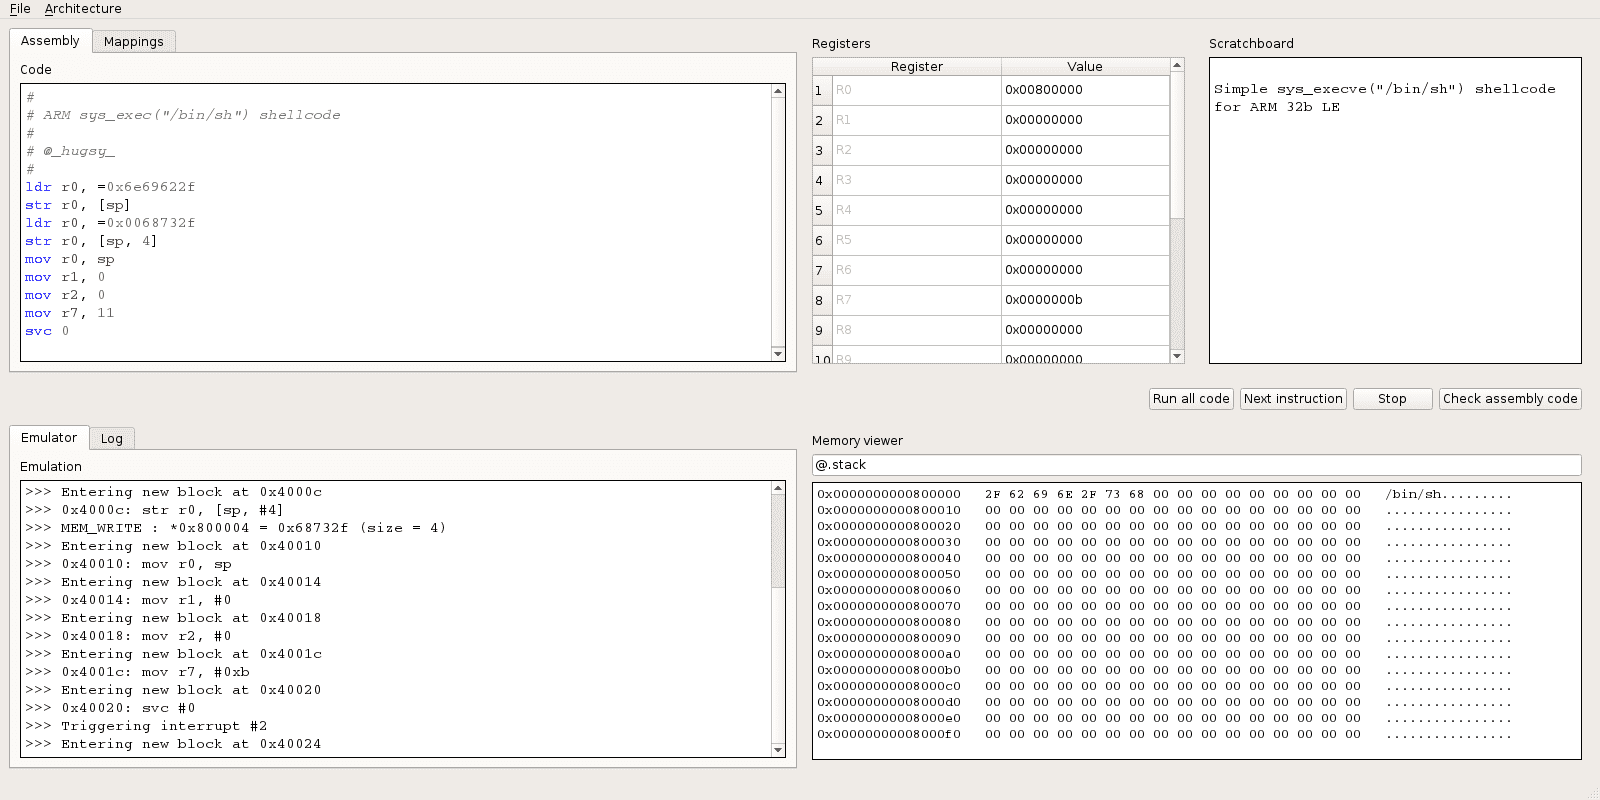Select the R2 register name cell
Viewport: 1600px width, 800px height.
pyautogui.click(x=916, y=150)
